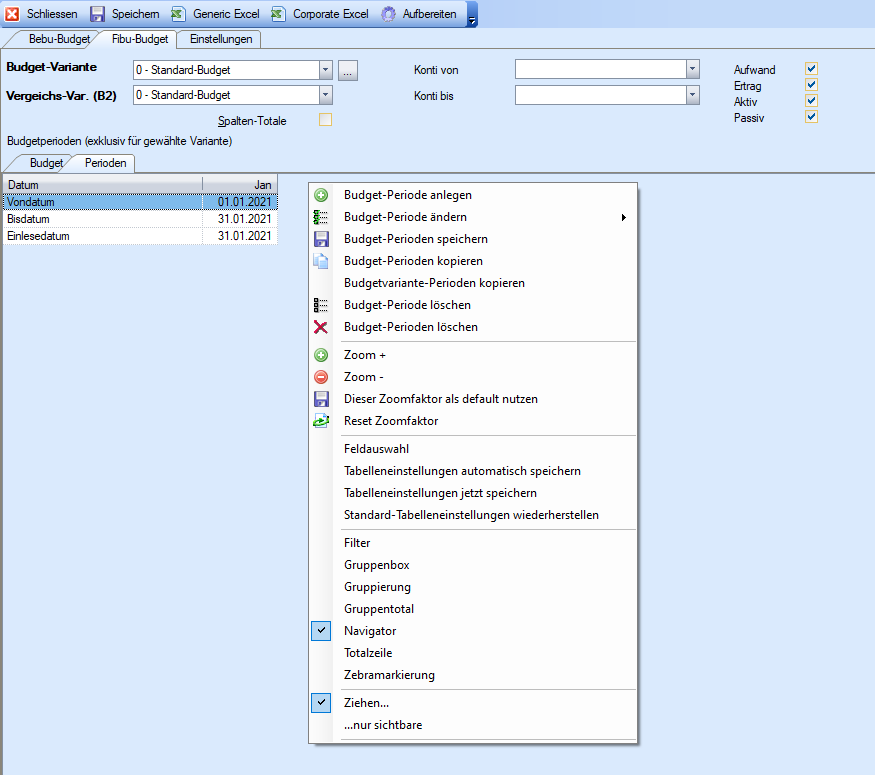Click the red Zoom - icon
875x775 pixels.
coord(321,377)
